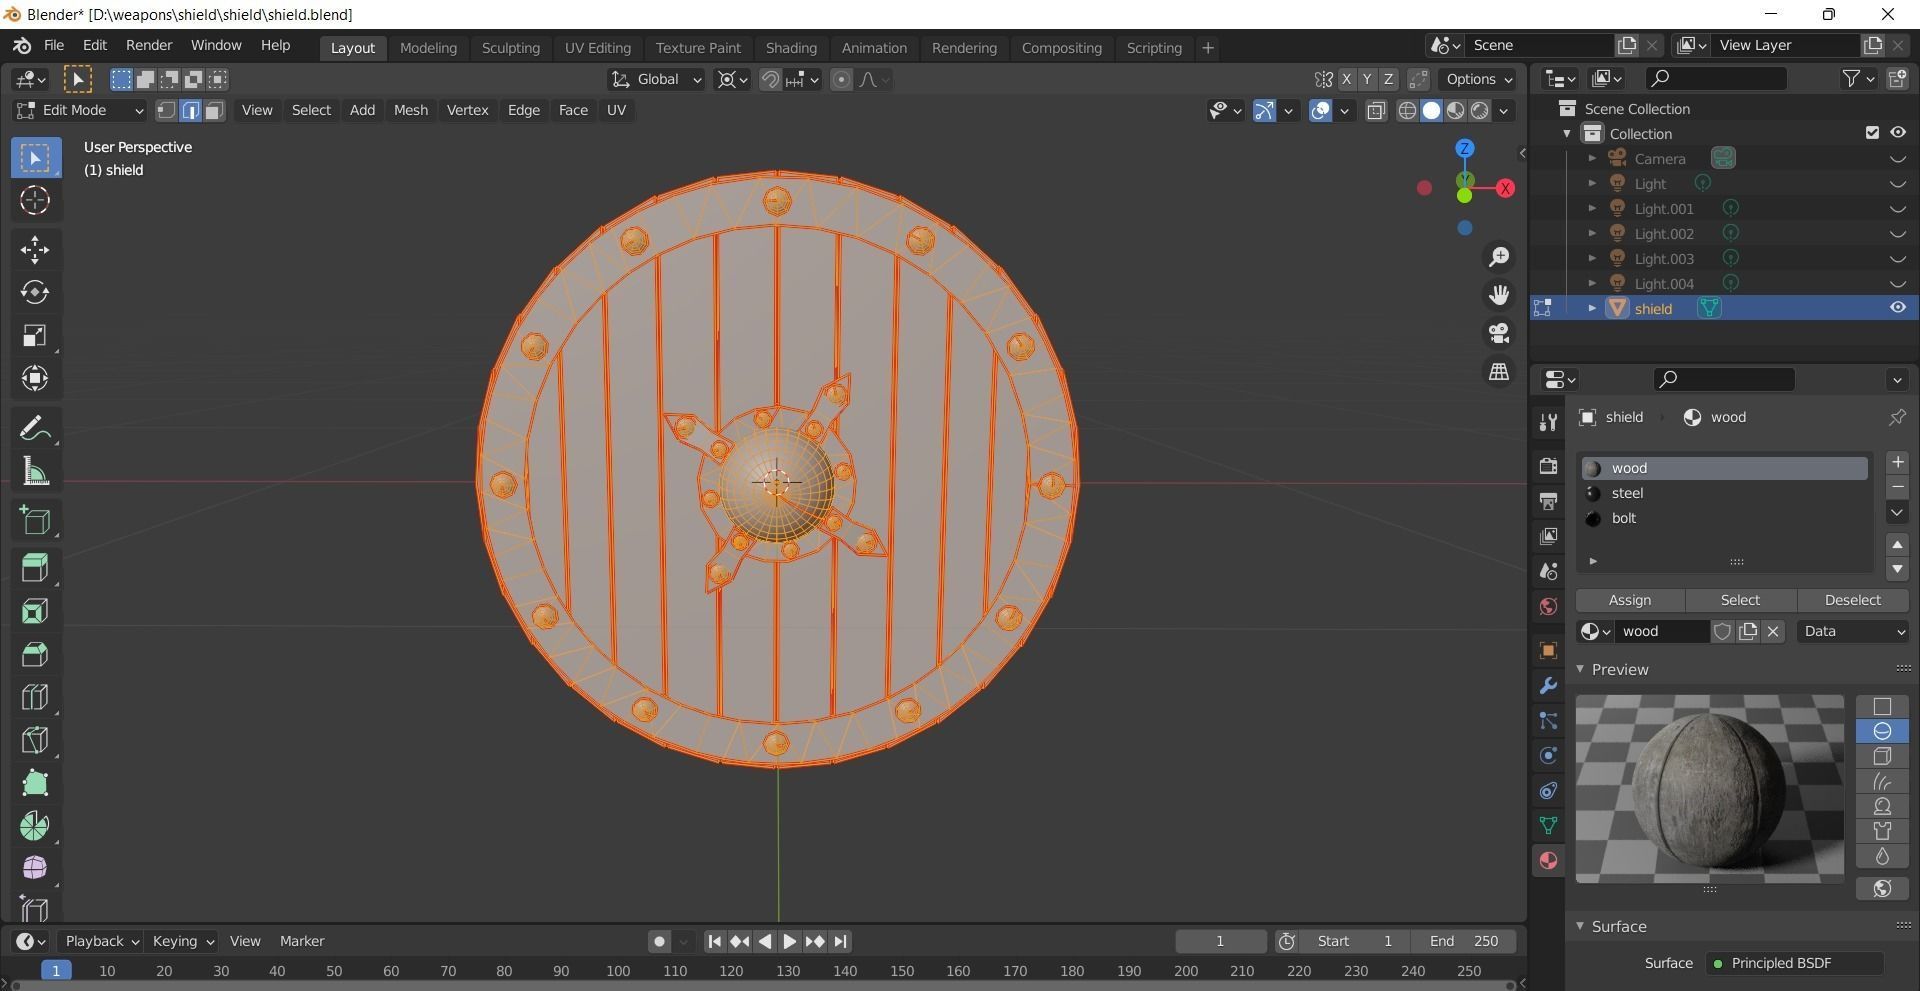
Task: Switch perspective/orthographic grid icon
Action: pos(1499,371)
